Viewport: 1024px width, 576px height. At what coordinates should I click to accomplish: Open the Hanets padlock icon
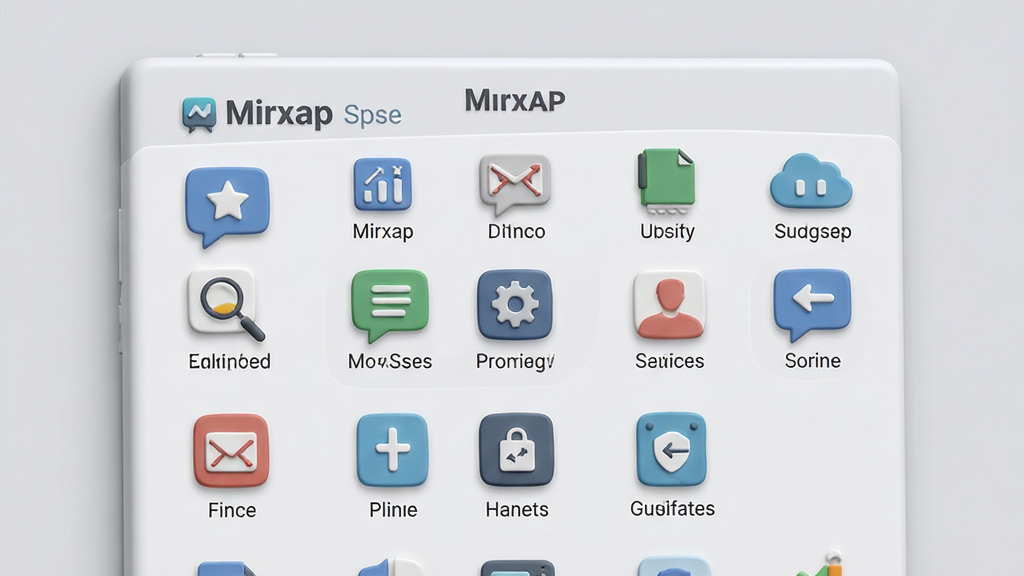click(517, 450)
